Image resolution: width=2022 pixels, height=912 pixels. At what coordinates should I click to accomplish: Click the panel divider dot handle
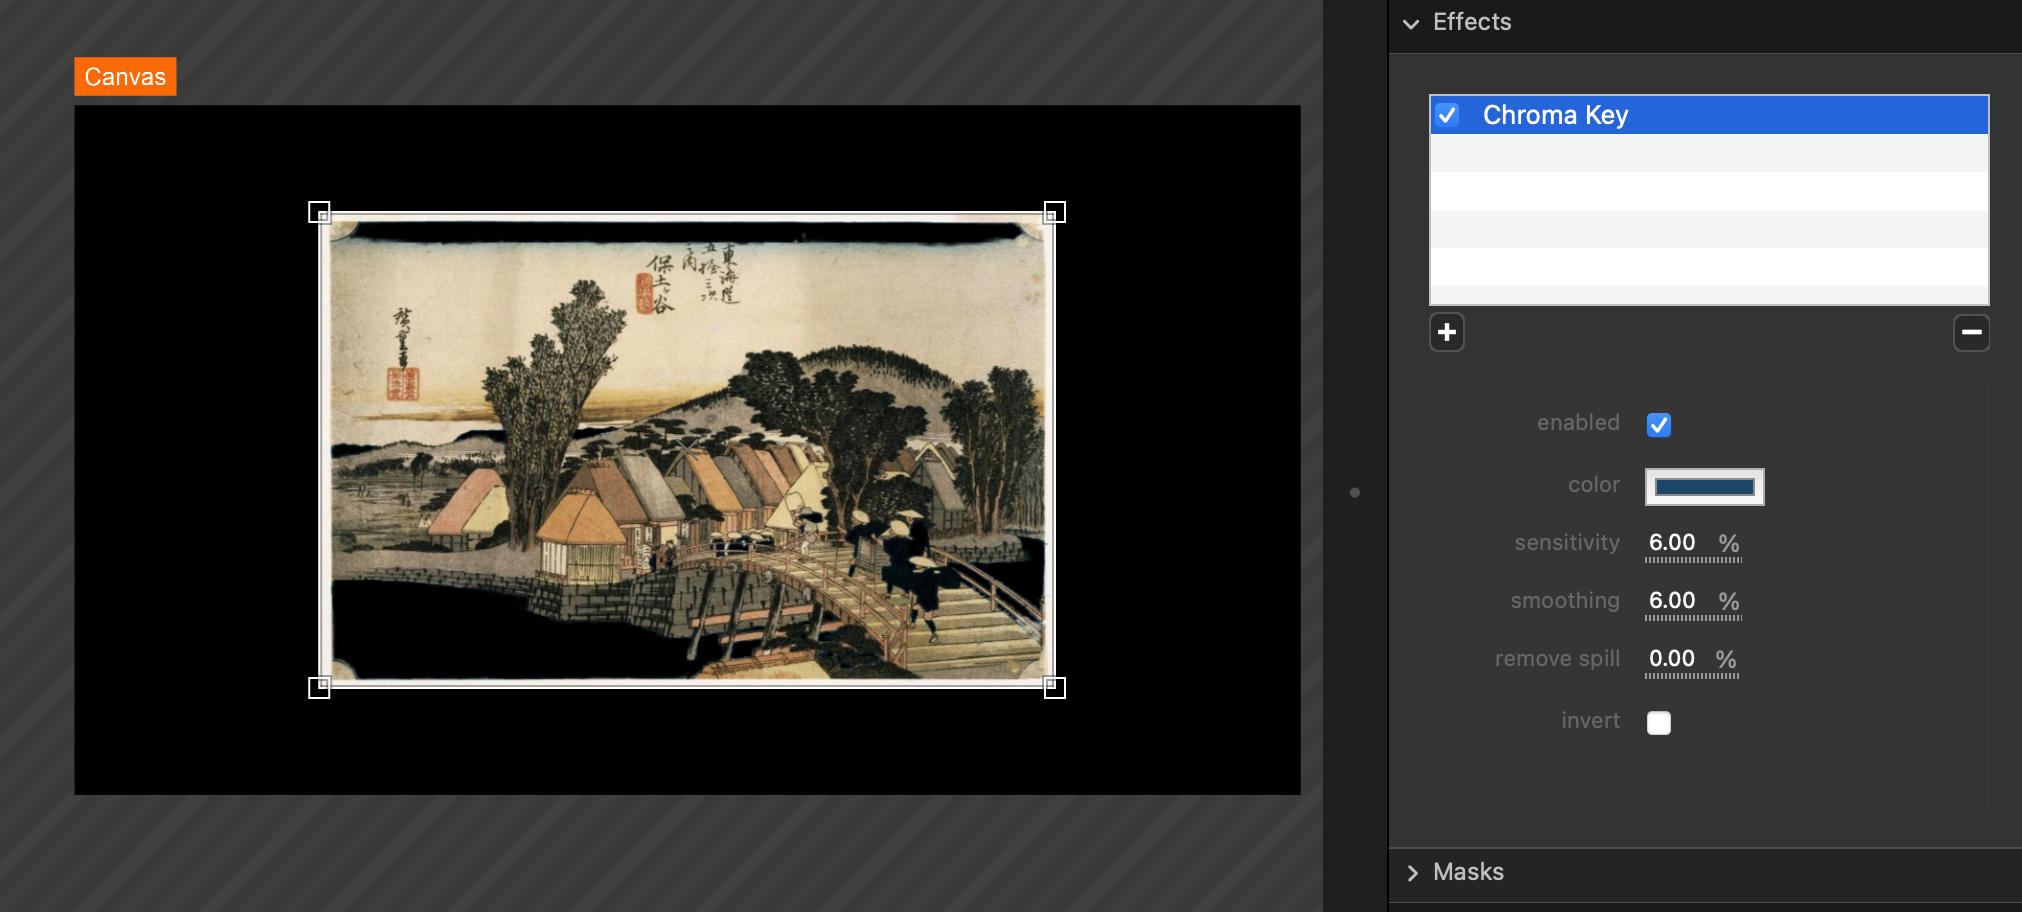coord(1354,492)
